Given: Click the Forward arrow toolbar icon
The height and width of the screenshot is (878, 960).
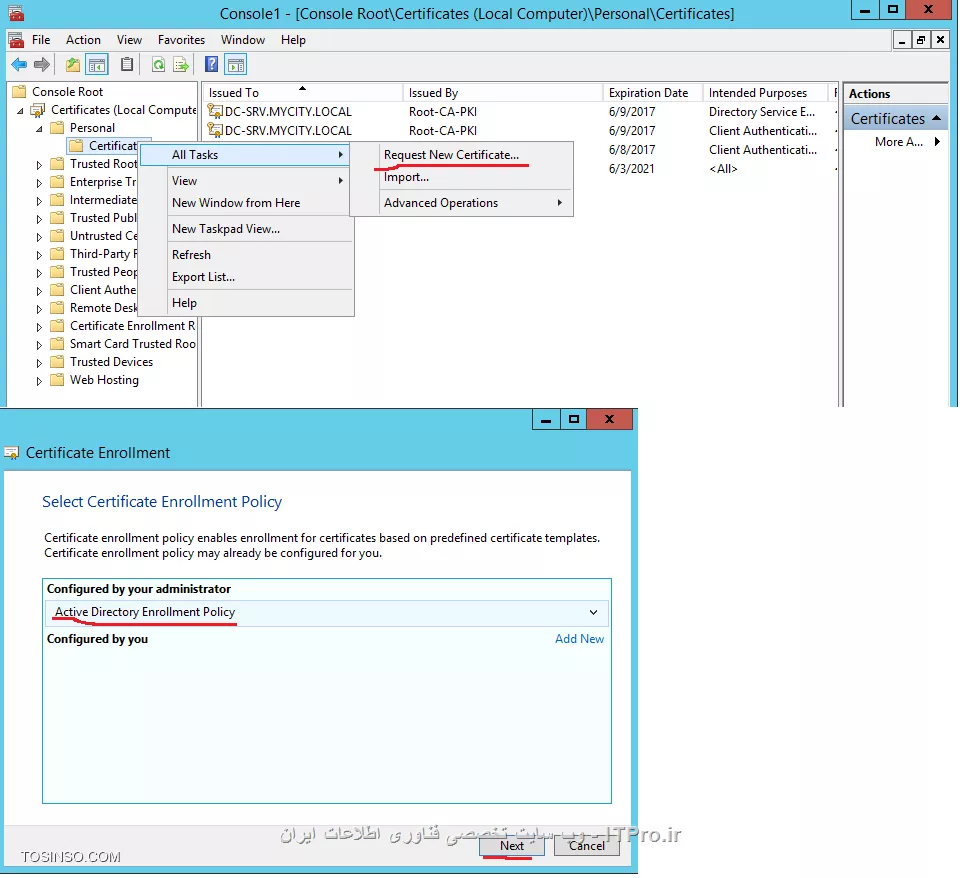Looking at the screenshot, I should (42, 64).
